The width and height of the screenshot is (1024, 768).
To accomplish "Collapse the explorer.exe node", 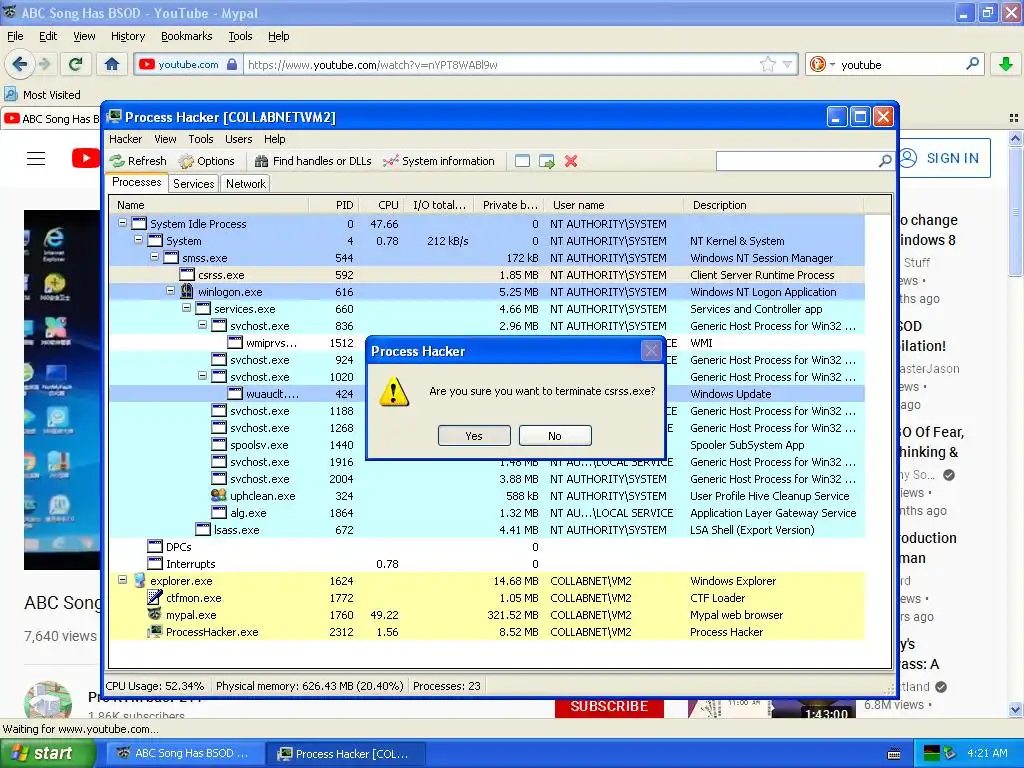I will 122,580.
